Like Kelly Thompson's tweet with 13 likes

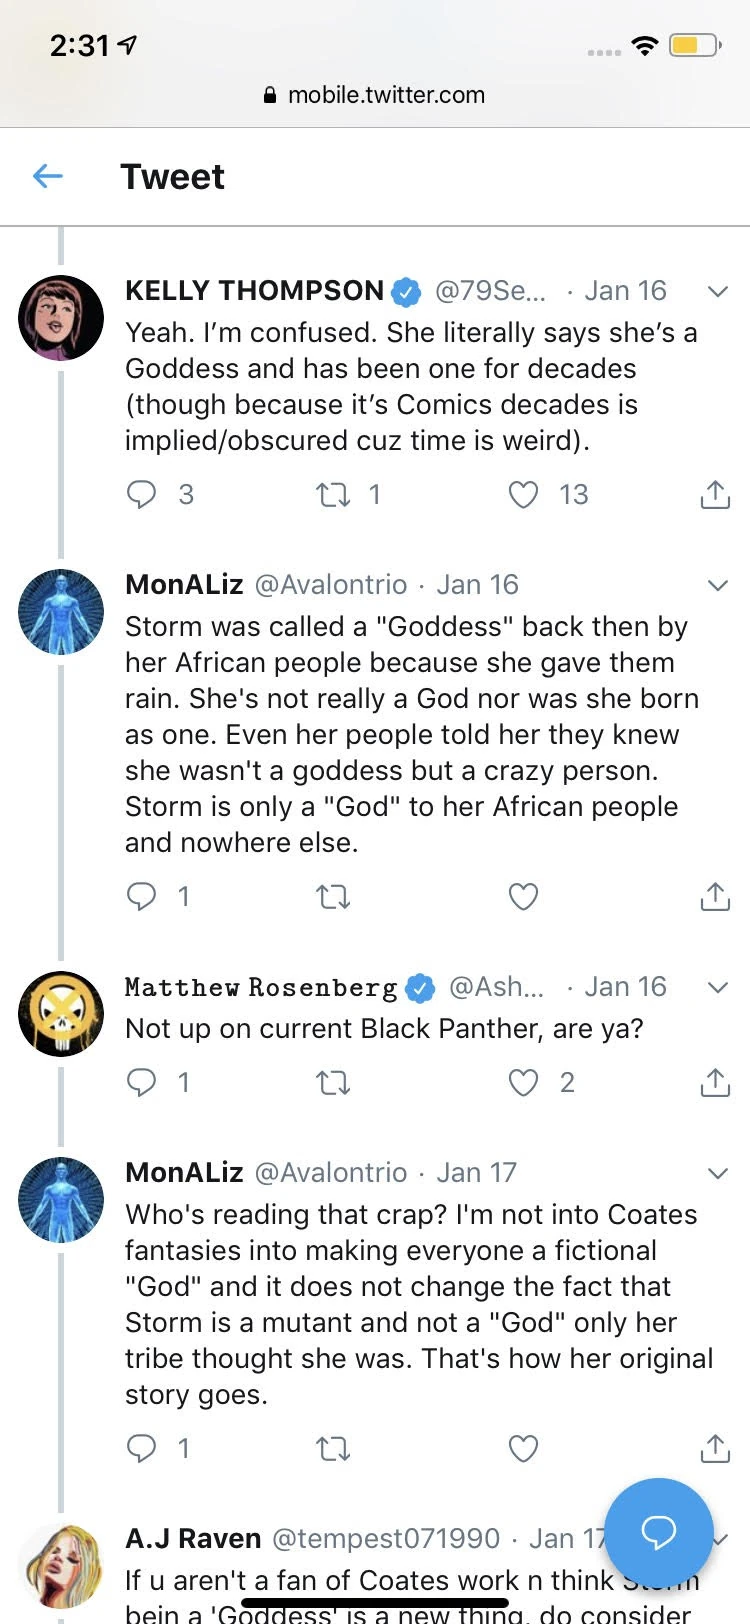coord(524,494)
